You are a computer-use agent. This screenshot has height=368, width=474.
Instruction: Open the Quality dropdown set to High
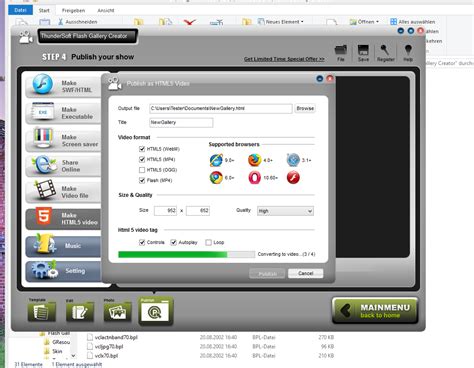coord(285,211)
